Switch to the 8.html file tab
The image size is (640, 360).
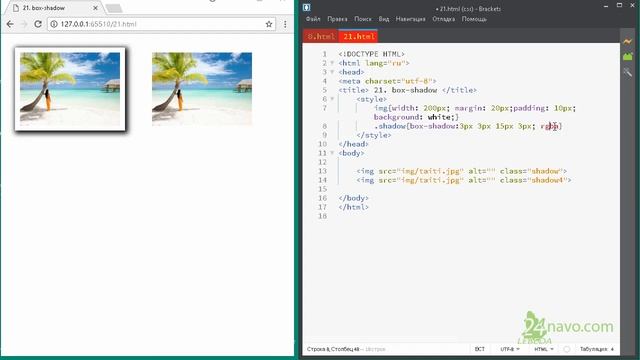pos(321,36)
